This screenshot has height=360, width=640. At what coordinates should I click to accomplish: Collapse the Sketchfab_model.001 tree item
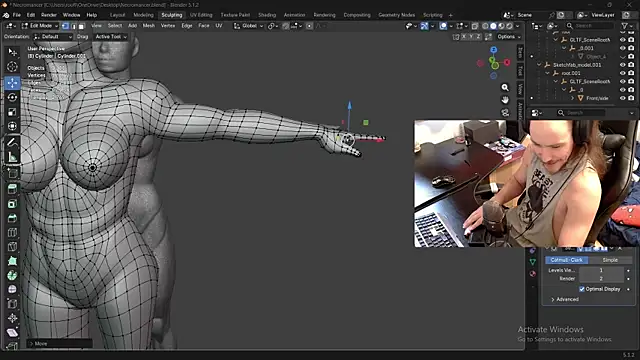pyautogui.click(x=539, y=65)
